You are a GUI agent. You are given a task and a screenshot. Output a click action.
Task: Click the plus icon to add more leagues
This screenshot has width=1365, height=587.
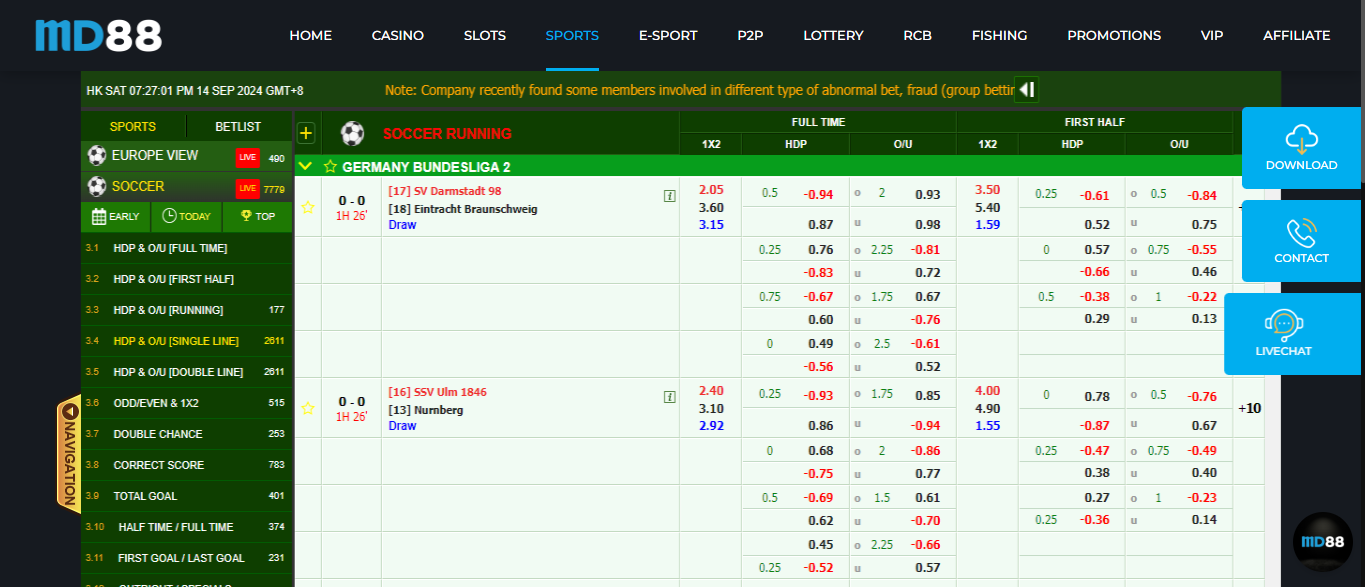(307, 132)
